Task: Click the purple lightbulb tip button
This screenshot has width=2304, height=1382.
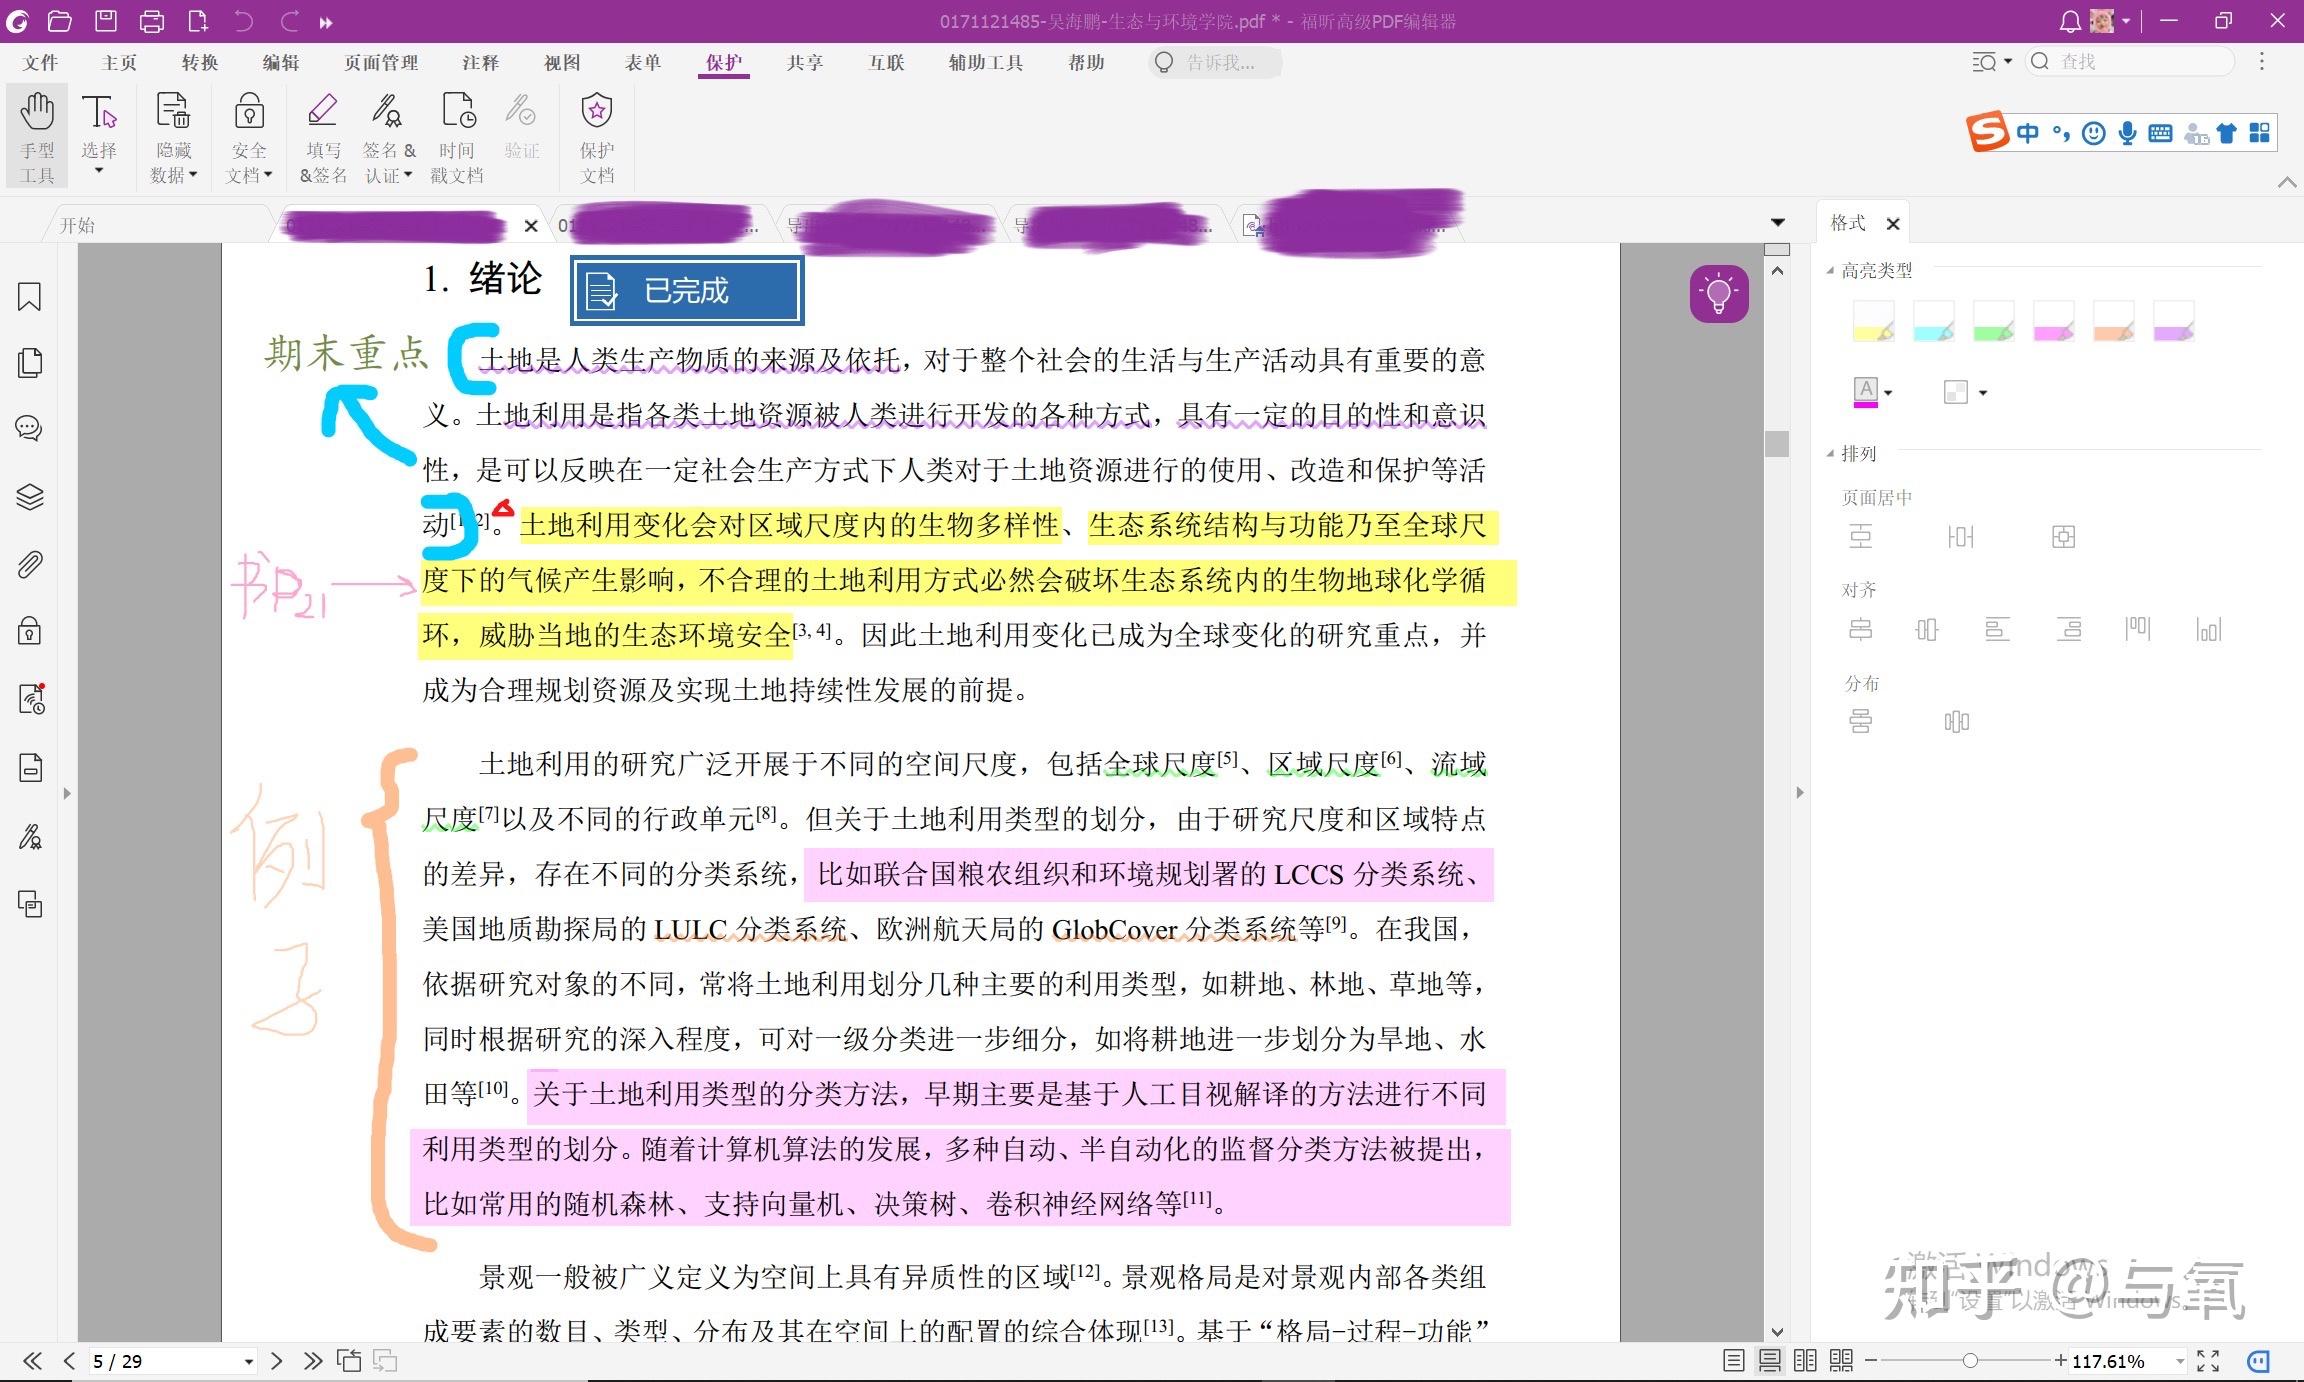Action: (1719, 294)
